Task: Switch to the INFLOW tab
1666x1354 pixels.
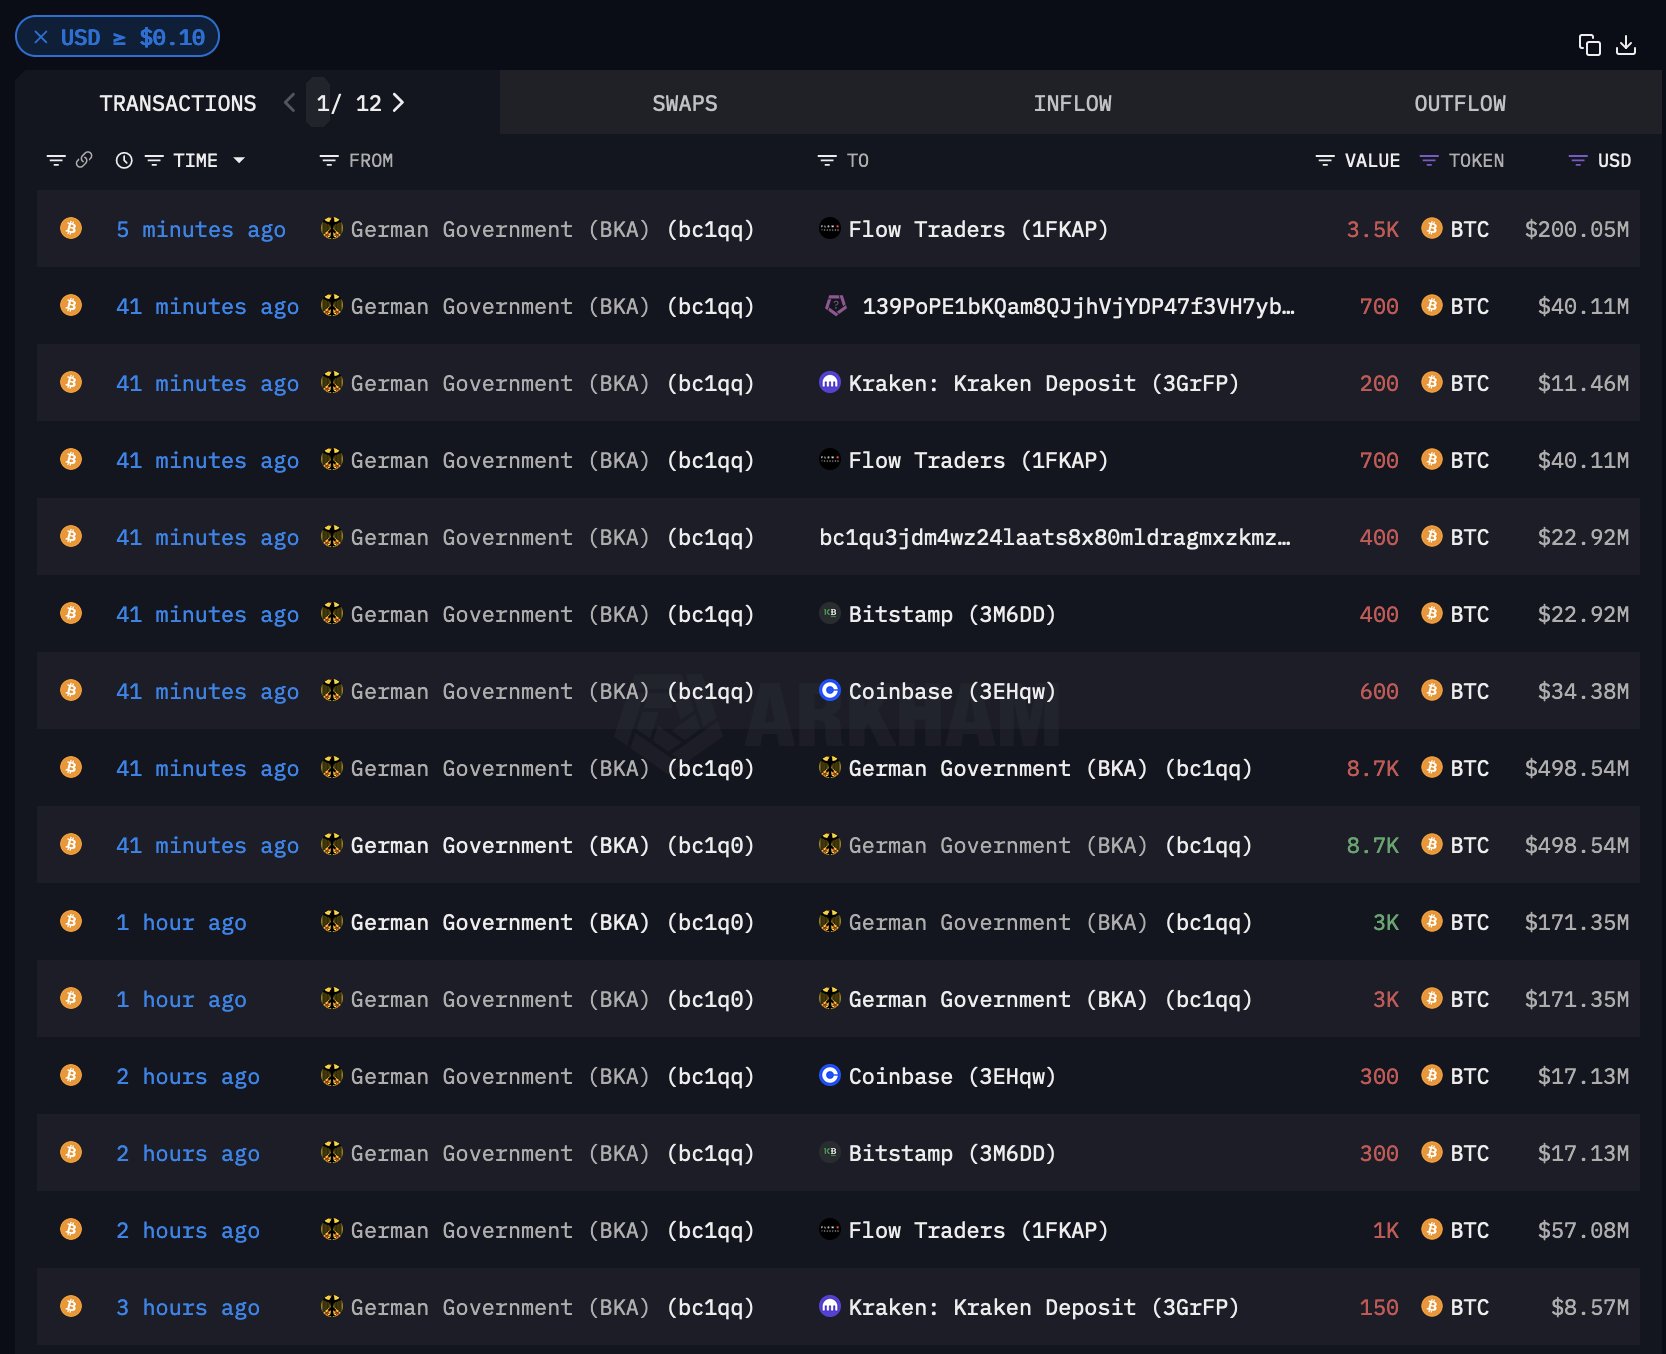Action: coord(1072,103)
